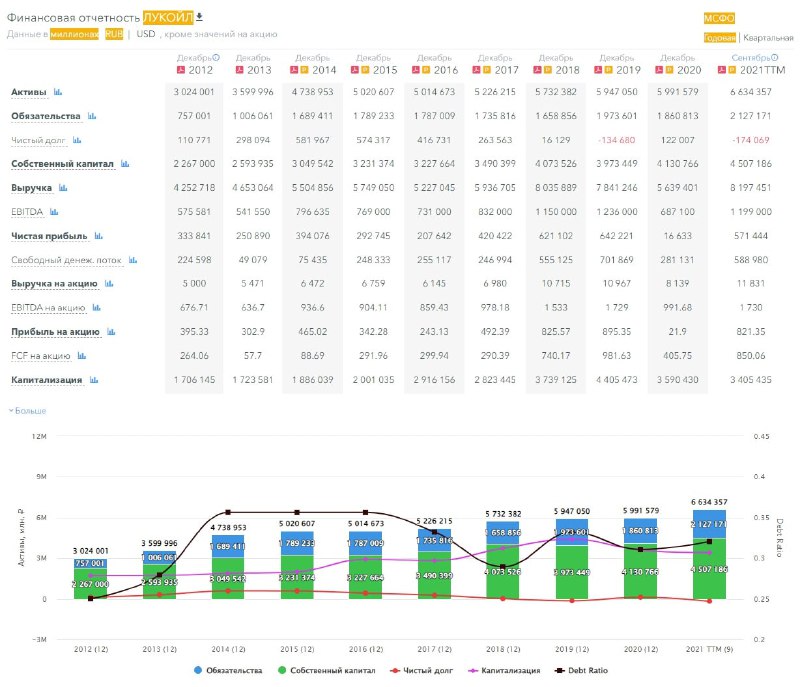Show the chart for Чистая прибыль via its icon
The height and width of the screenshot is (687, 800).
(x=99, y=236)
